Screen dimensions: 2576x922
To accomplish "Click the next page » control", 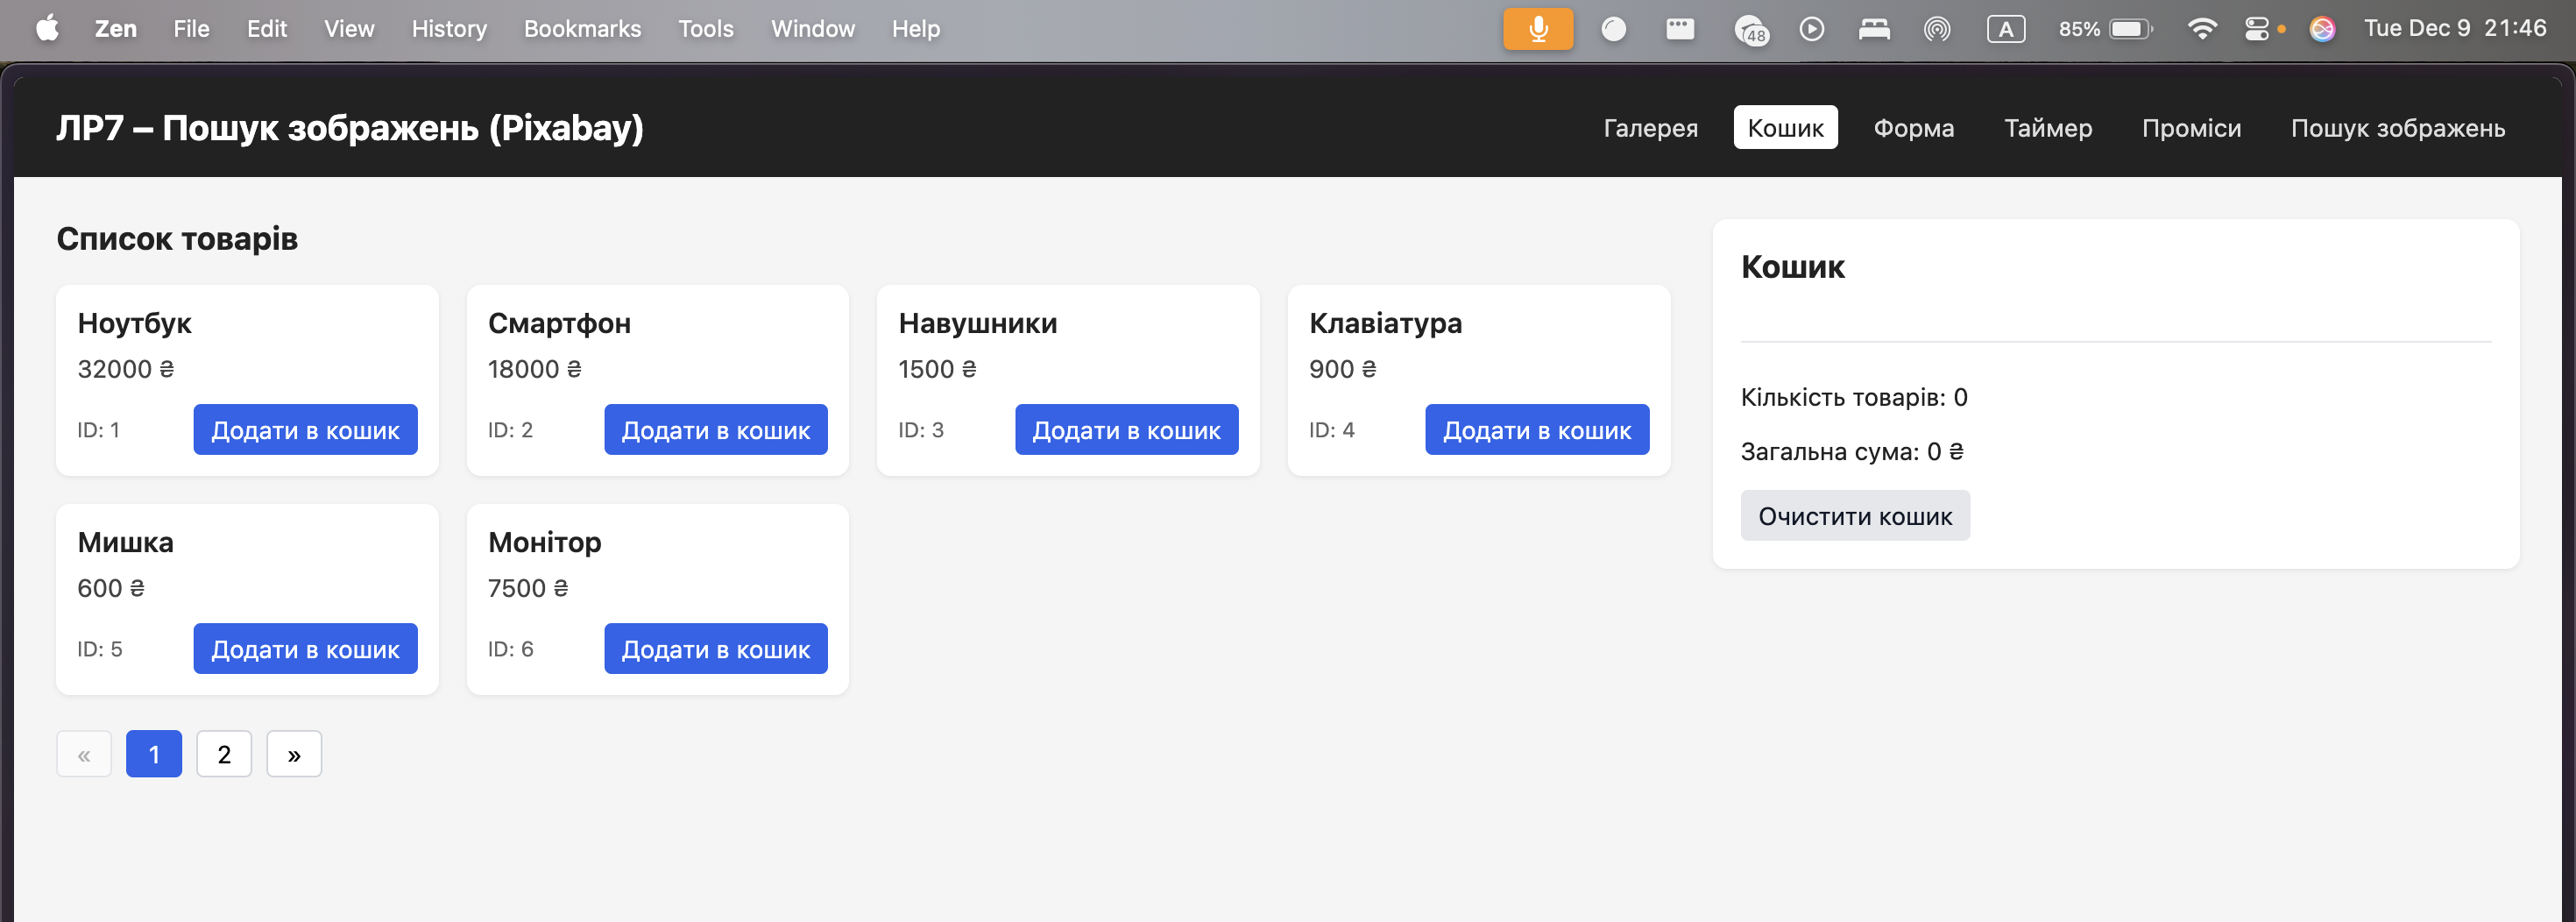I will [293, 753].
